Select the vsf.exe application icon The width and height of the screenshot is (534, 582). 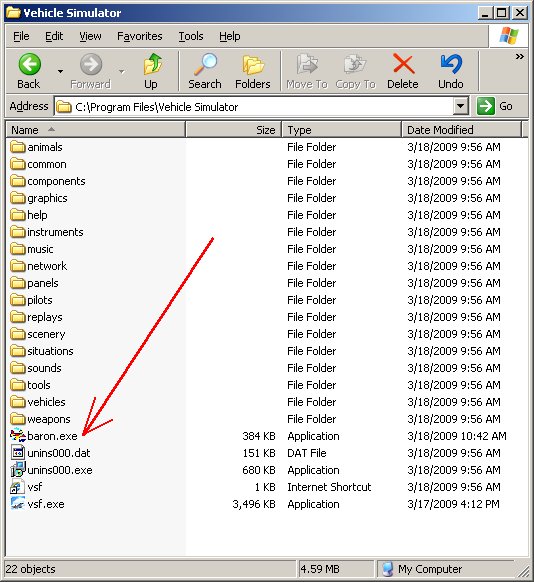coord(18,504)
